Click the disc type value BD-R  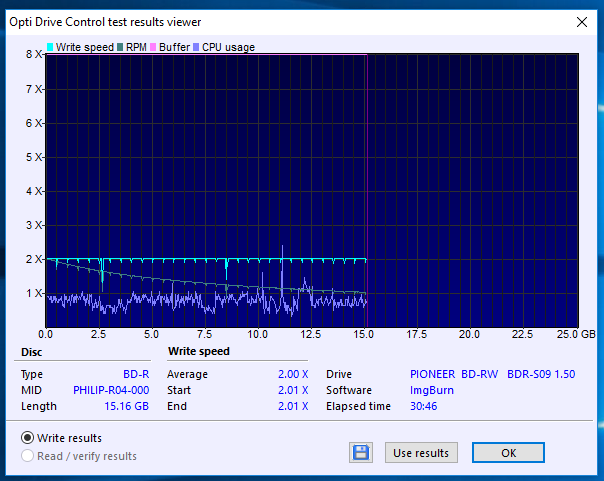(x=136, y=374)
